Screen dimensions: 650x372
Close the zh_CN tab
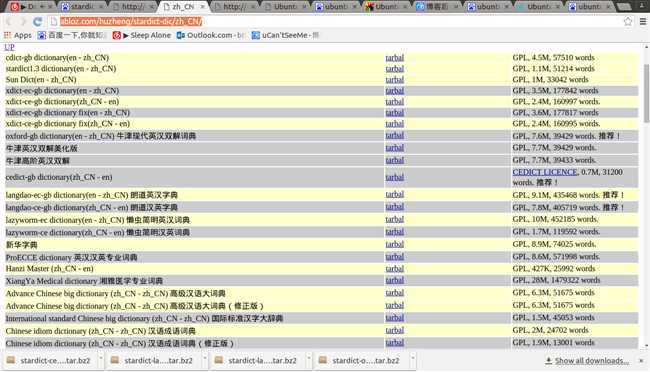pos(202,7)
